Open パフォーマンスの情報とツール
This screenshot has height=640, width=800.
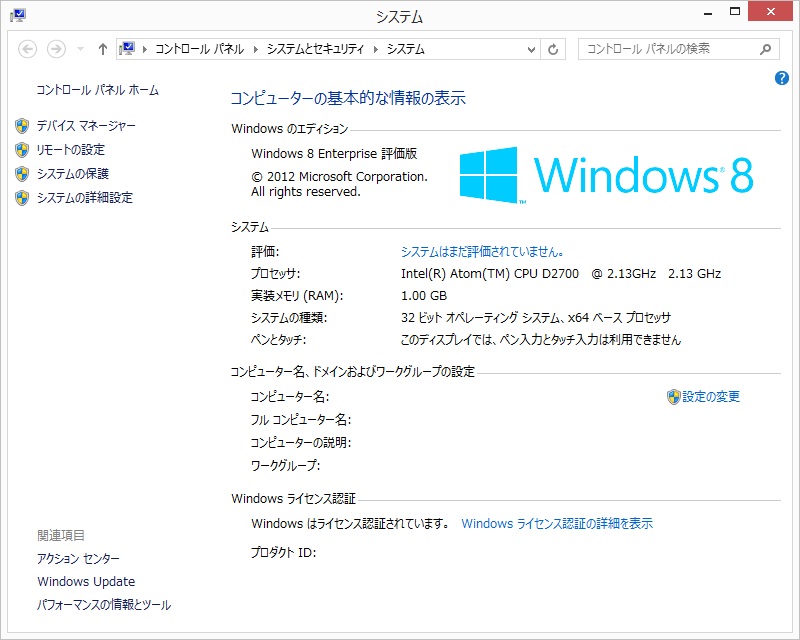point(104,605)
